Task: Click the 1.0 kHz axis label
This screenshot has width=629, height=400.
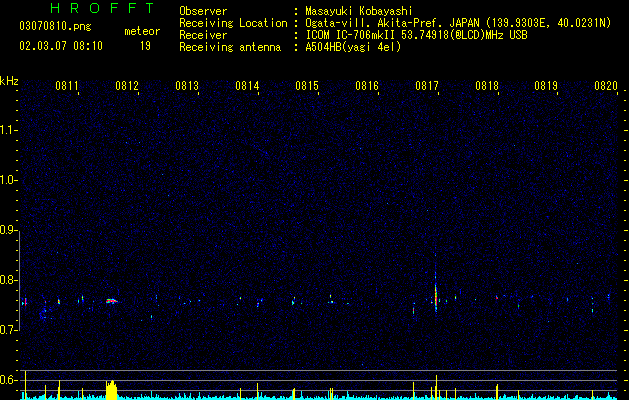Action: coord(8,180)
